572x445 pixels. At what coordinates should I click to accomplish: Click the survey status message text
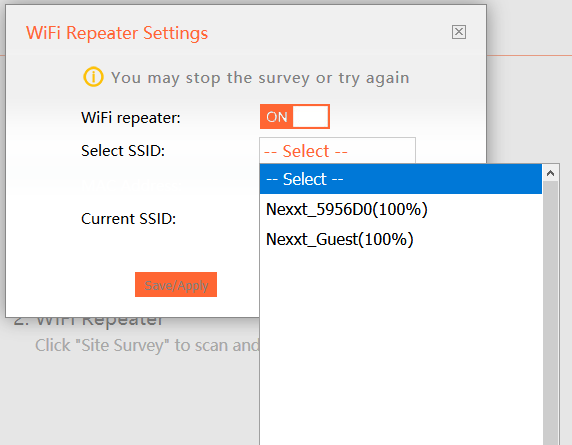[260, 78]
